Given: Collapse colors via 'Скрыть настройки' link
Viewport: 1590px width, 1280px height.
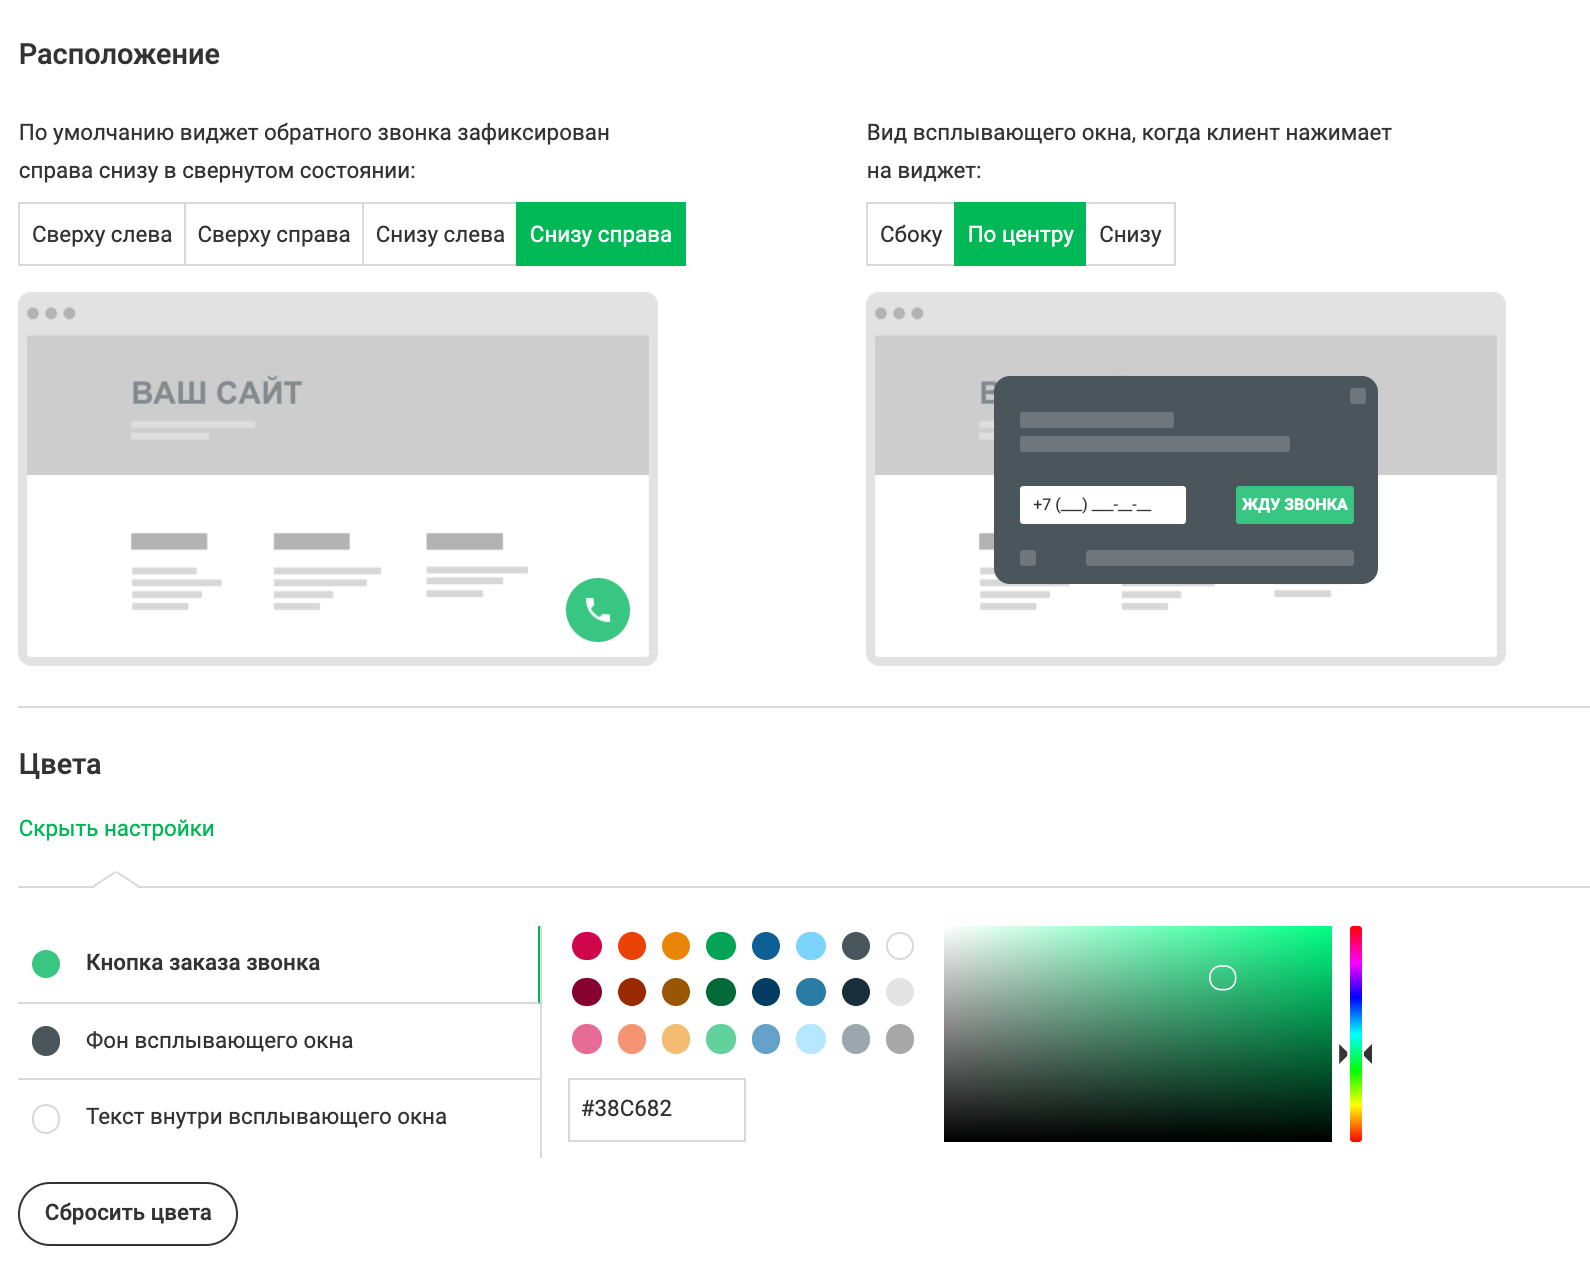Looking at the screenshot, I should pyautogui.click(x=117, y=829).
